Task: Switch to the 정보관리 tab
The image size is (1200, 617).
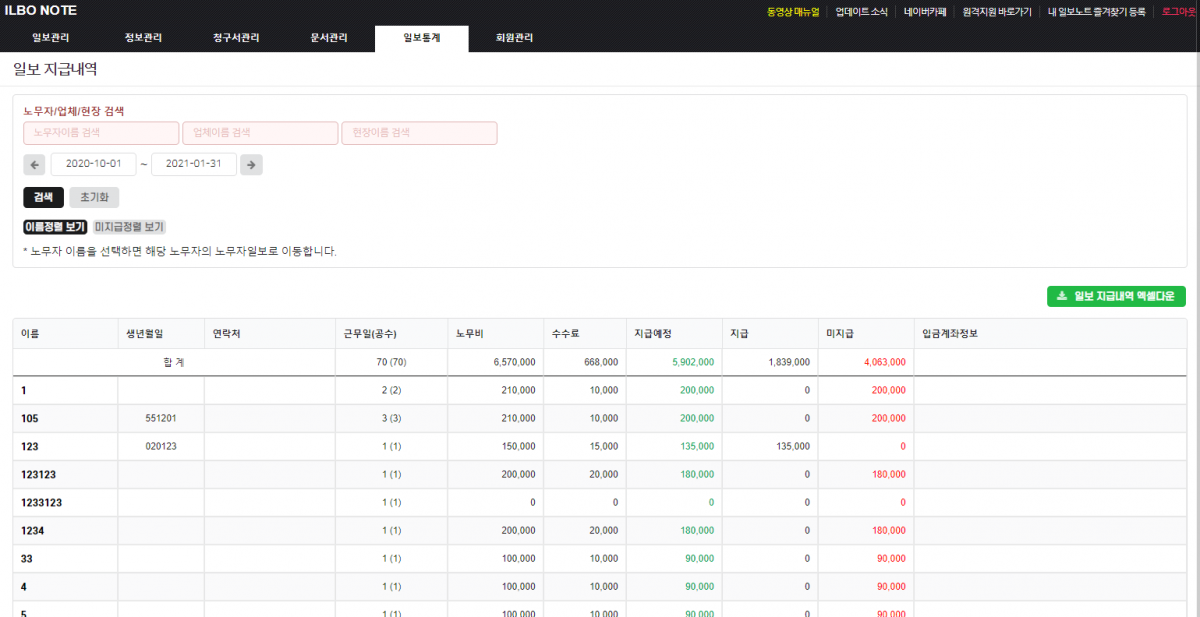Action: (143, 38)
